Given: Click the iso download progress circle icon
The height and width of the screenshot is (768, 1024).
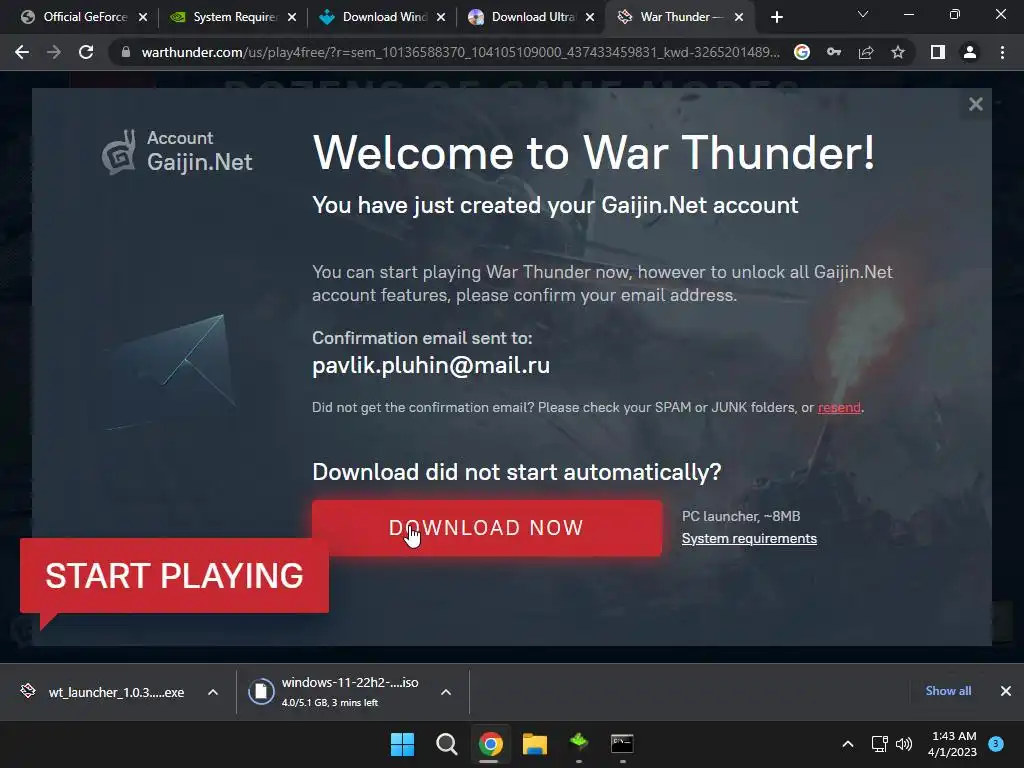Looking at the screenshot, I should 261,692.
